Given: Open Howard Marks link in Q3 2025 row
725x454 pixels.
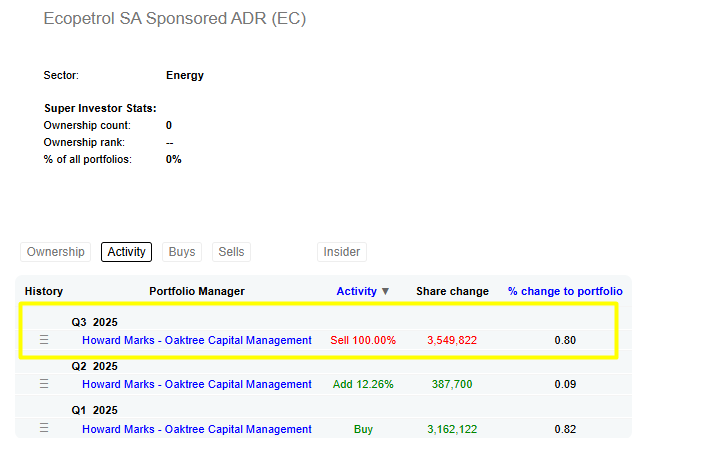Looking at the screenshot, I should [x=197, y=340].
